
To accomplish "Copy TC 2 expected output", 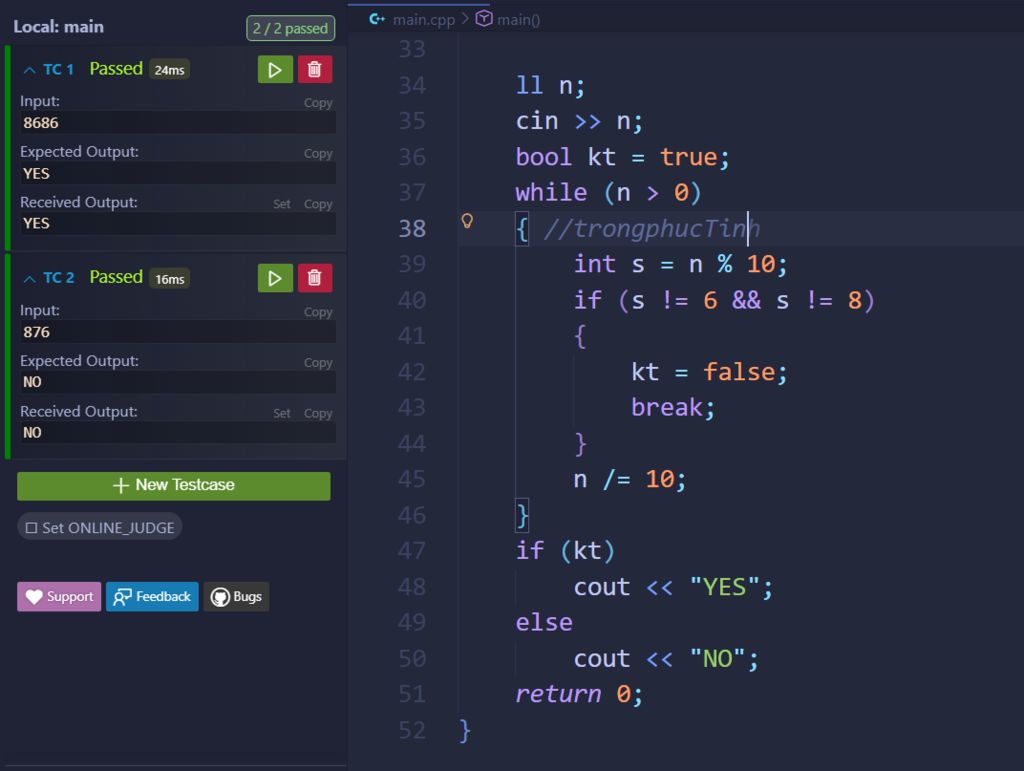I will tap(318, 362).
